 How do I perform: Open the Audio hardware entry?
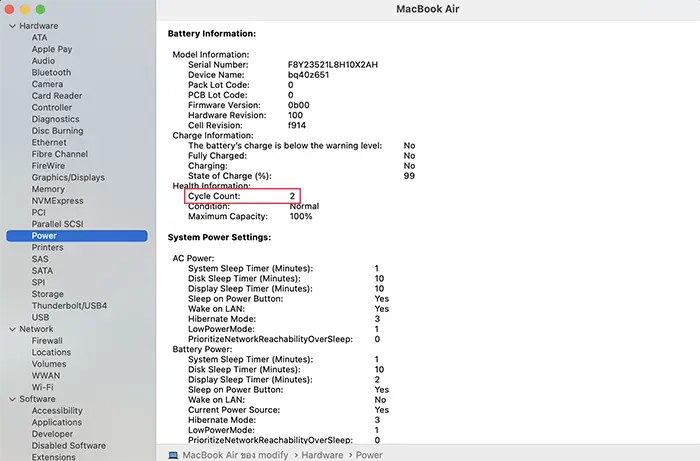(x=43, y=61)
